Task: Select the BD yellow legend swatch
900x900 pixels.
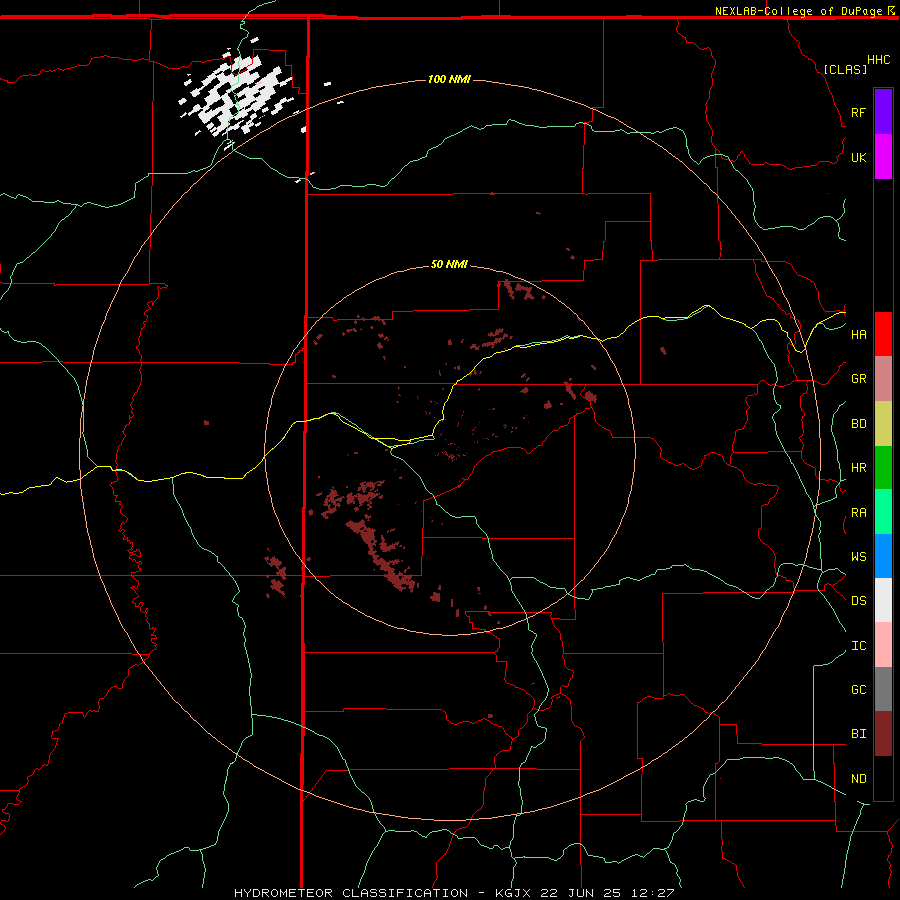Action: tap(883, 424)
